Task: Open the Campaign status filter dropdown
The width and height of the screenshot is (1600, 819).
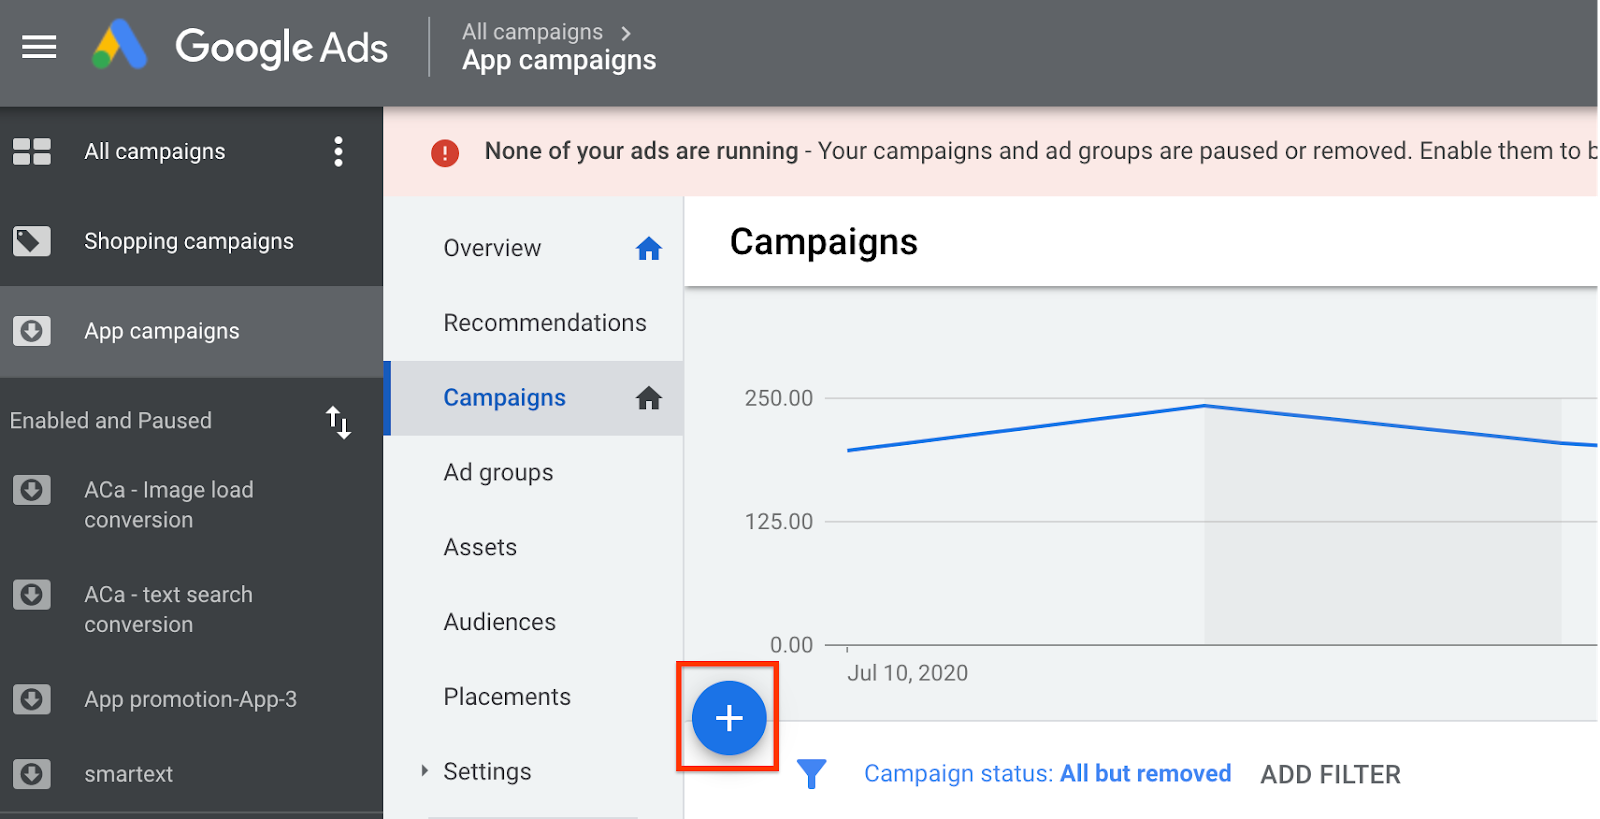Action: pyautogui.click(x=1047, y=774)
